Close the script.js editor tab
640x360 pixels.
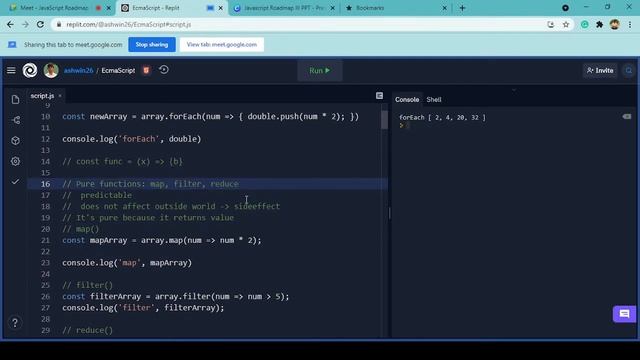(60, 96)
